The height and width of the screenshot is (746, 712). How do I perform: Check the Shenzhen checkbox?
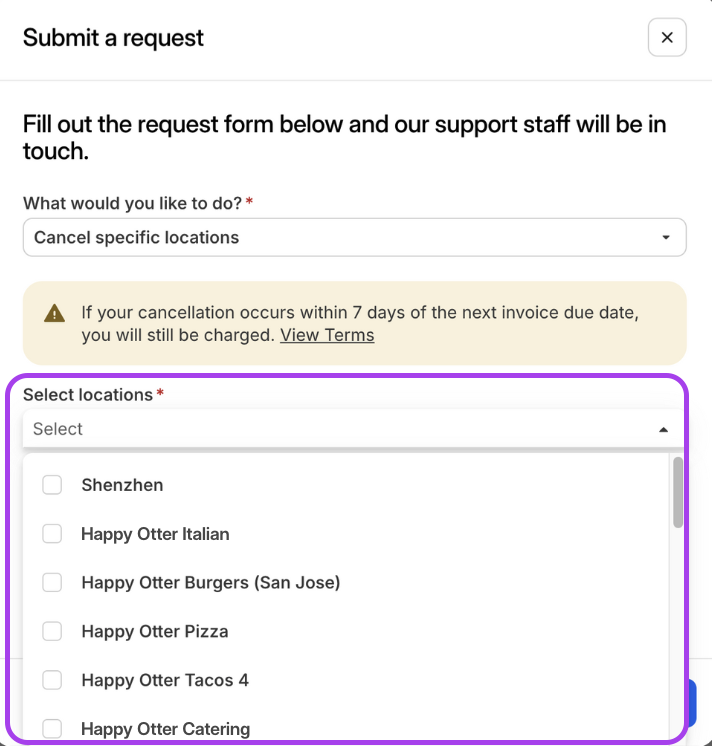[52, 485]
